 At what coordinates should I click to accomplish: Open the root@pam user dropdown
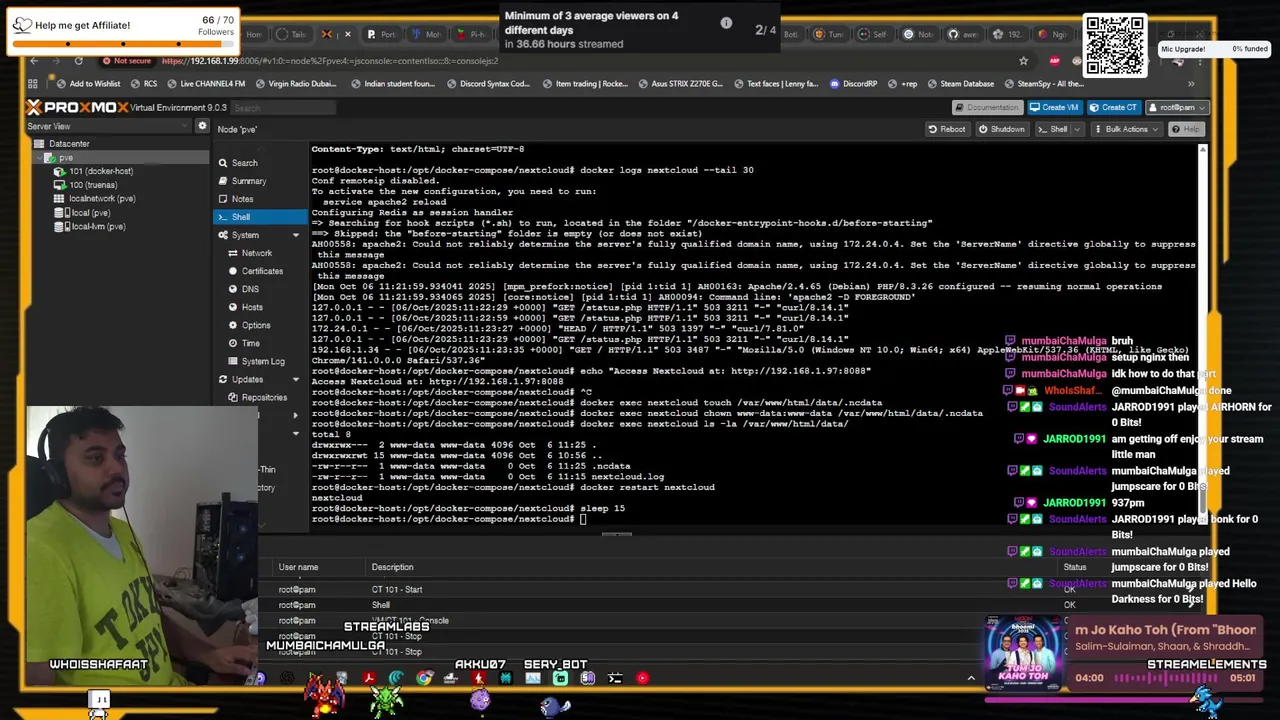[1176, 107]
